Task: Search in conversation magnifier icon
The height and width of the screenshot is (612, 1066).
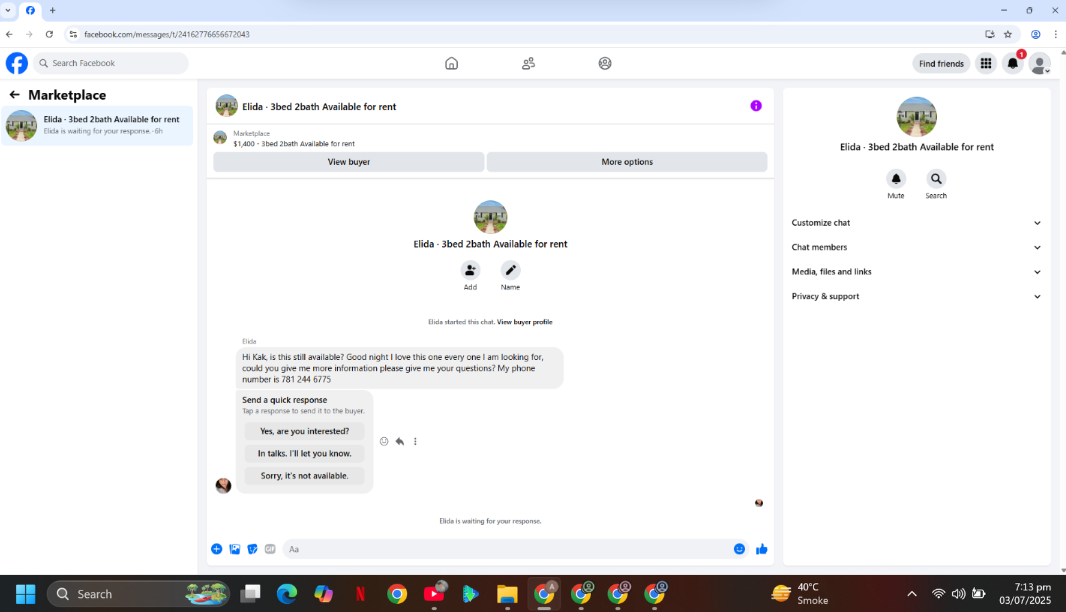Action: pos(936,178)
